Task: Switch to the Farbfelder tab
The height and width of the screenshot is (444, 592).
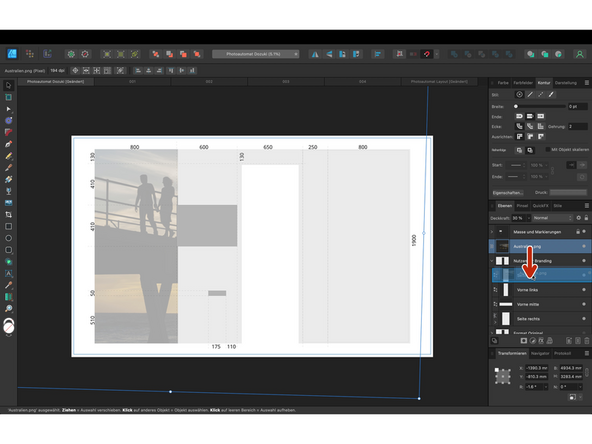Action: click(x=523, y=83)
